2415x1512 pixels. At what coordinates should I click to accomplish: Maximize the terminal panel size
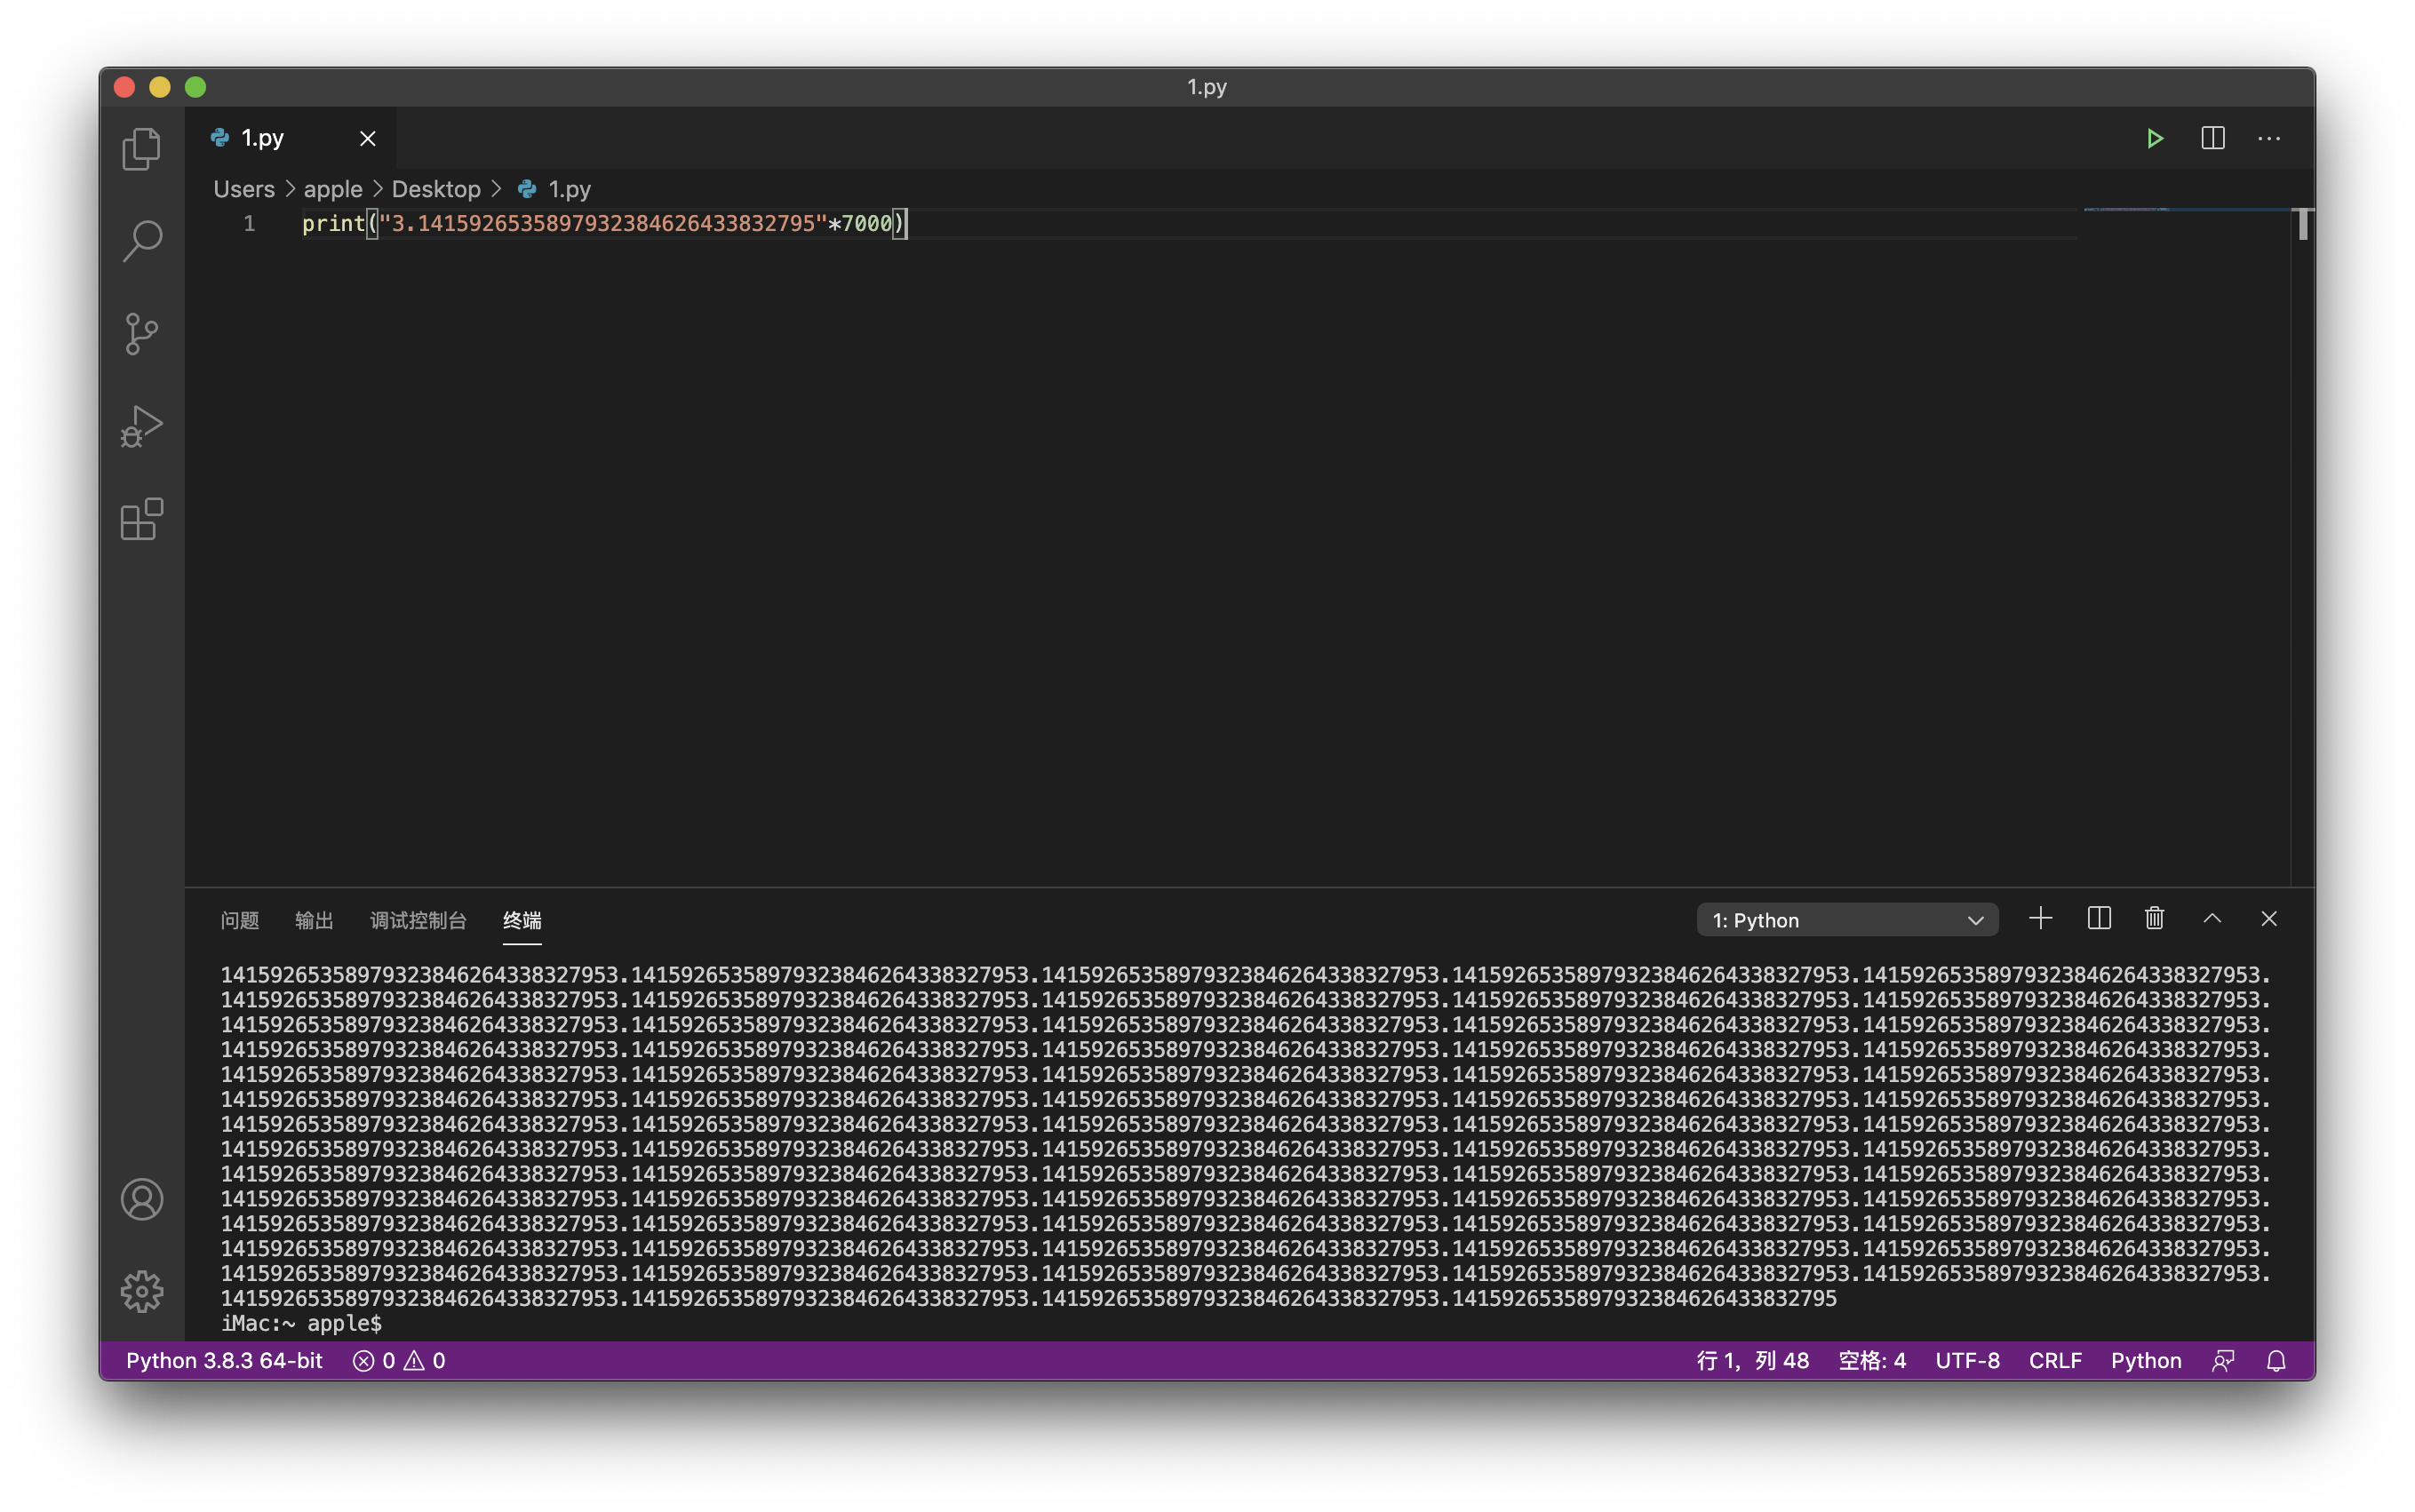pos(2212,918)
